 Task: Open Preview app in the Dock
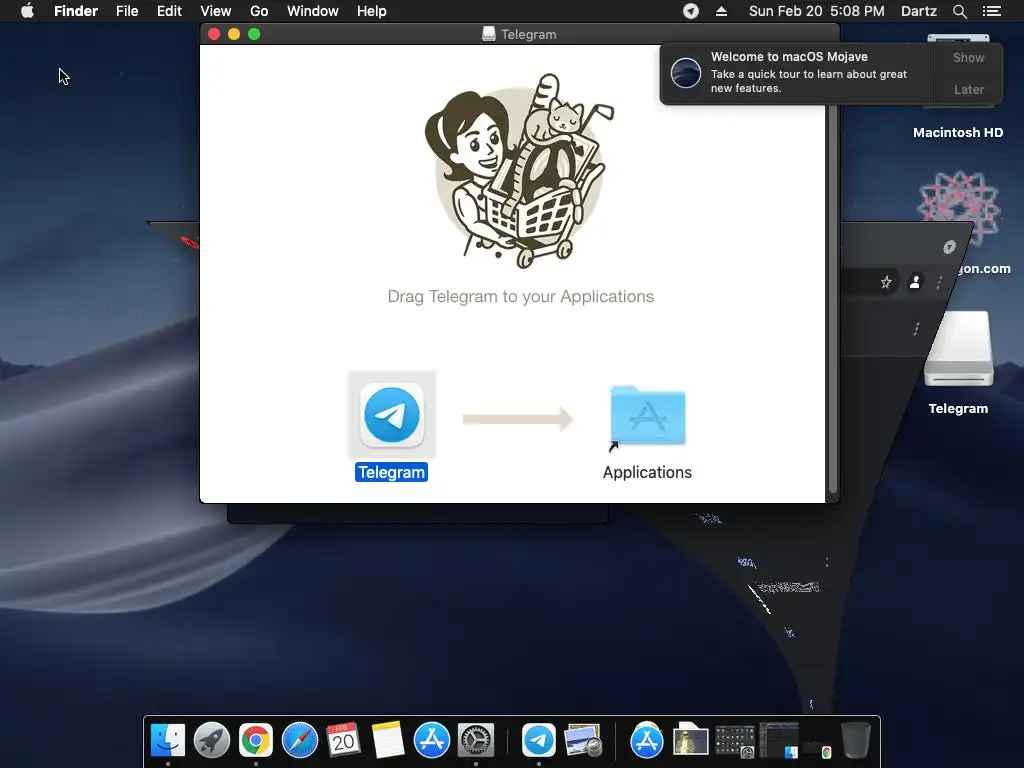pos(583,741)
